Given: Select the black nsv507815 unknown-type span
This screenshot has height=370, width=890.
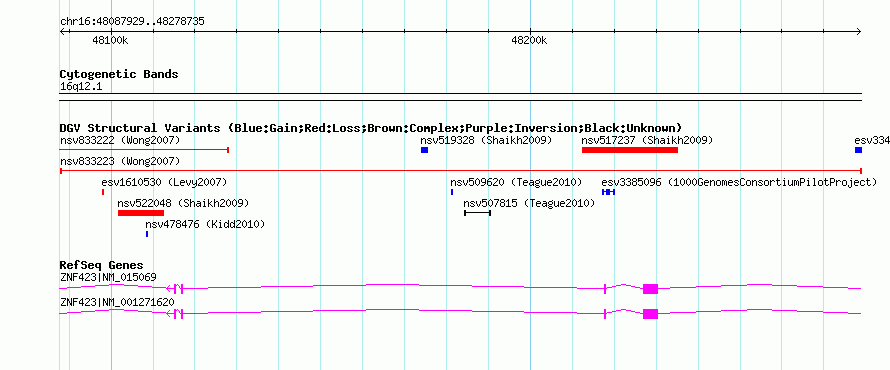Looking at the screenshot, I should tap(477, 213).
